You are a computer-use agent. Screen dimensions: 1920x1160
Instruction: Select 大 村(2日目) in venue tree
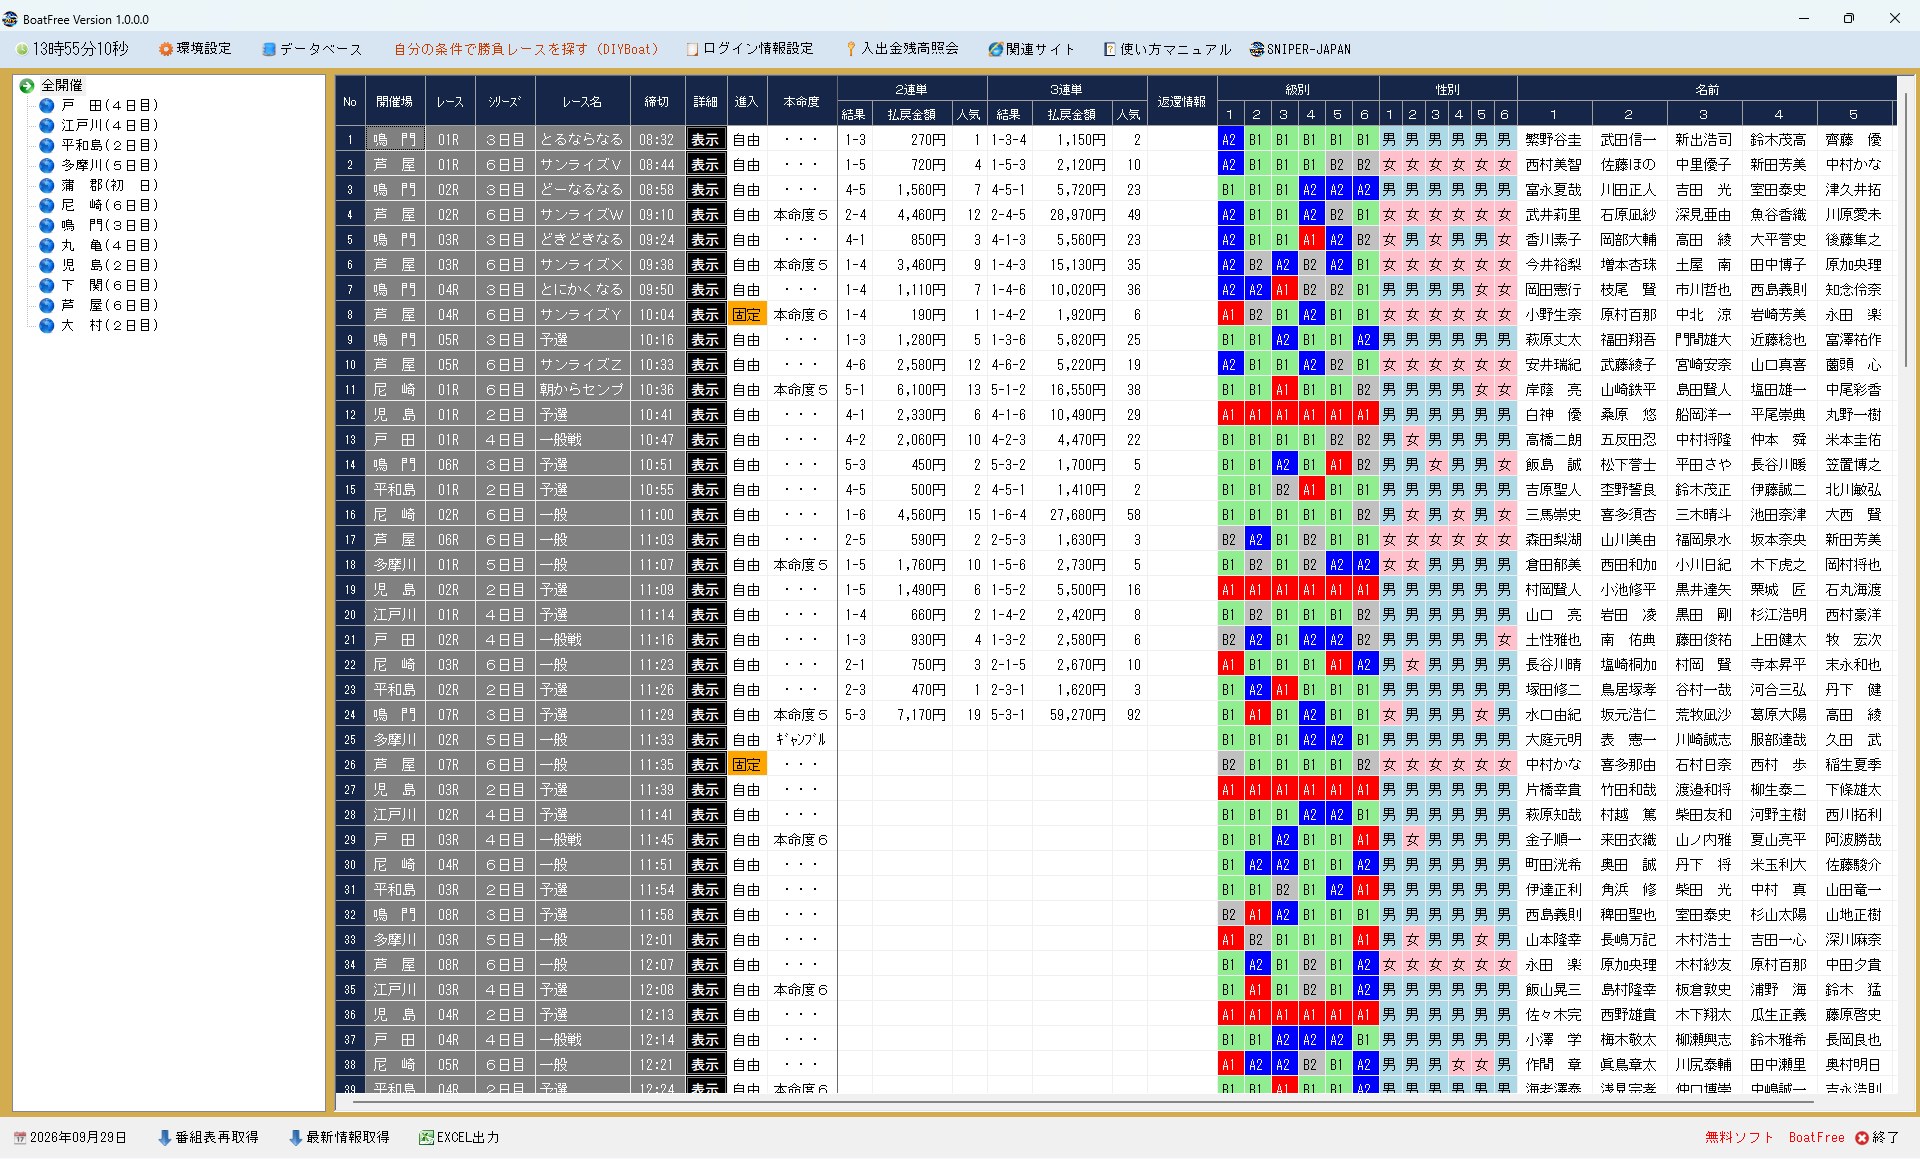tap(110, 325)
